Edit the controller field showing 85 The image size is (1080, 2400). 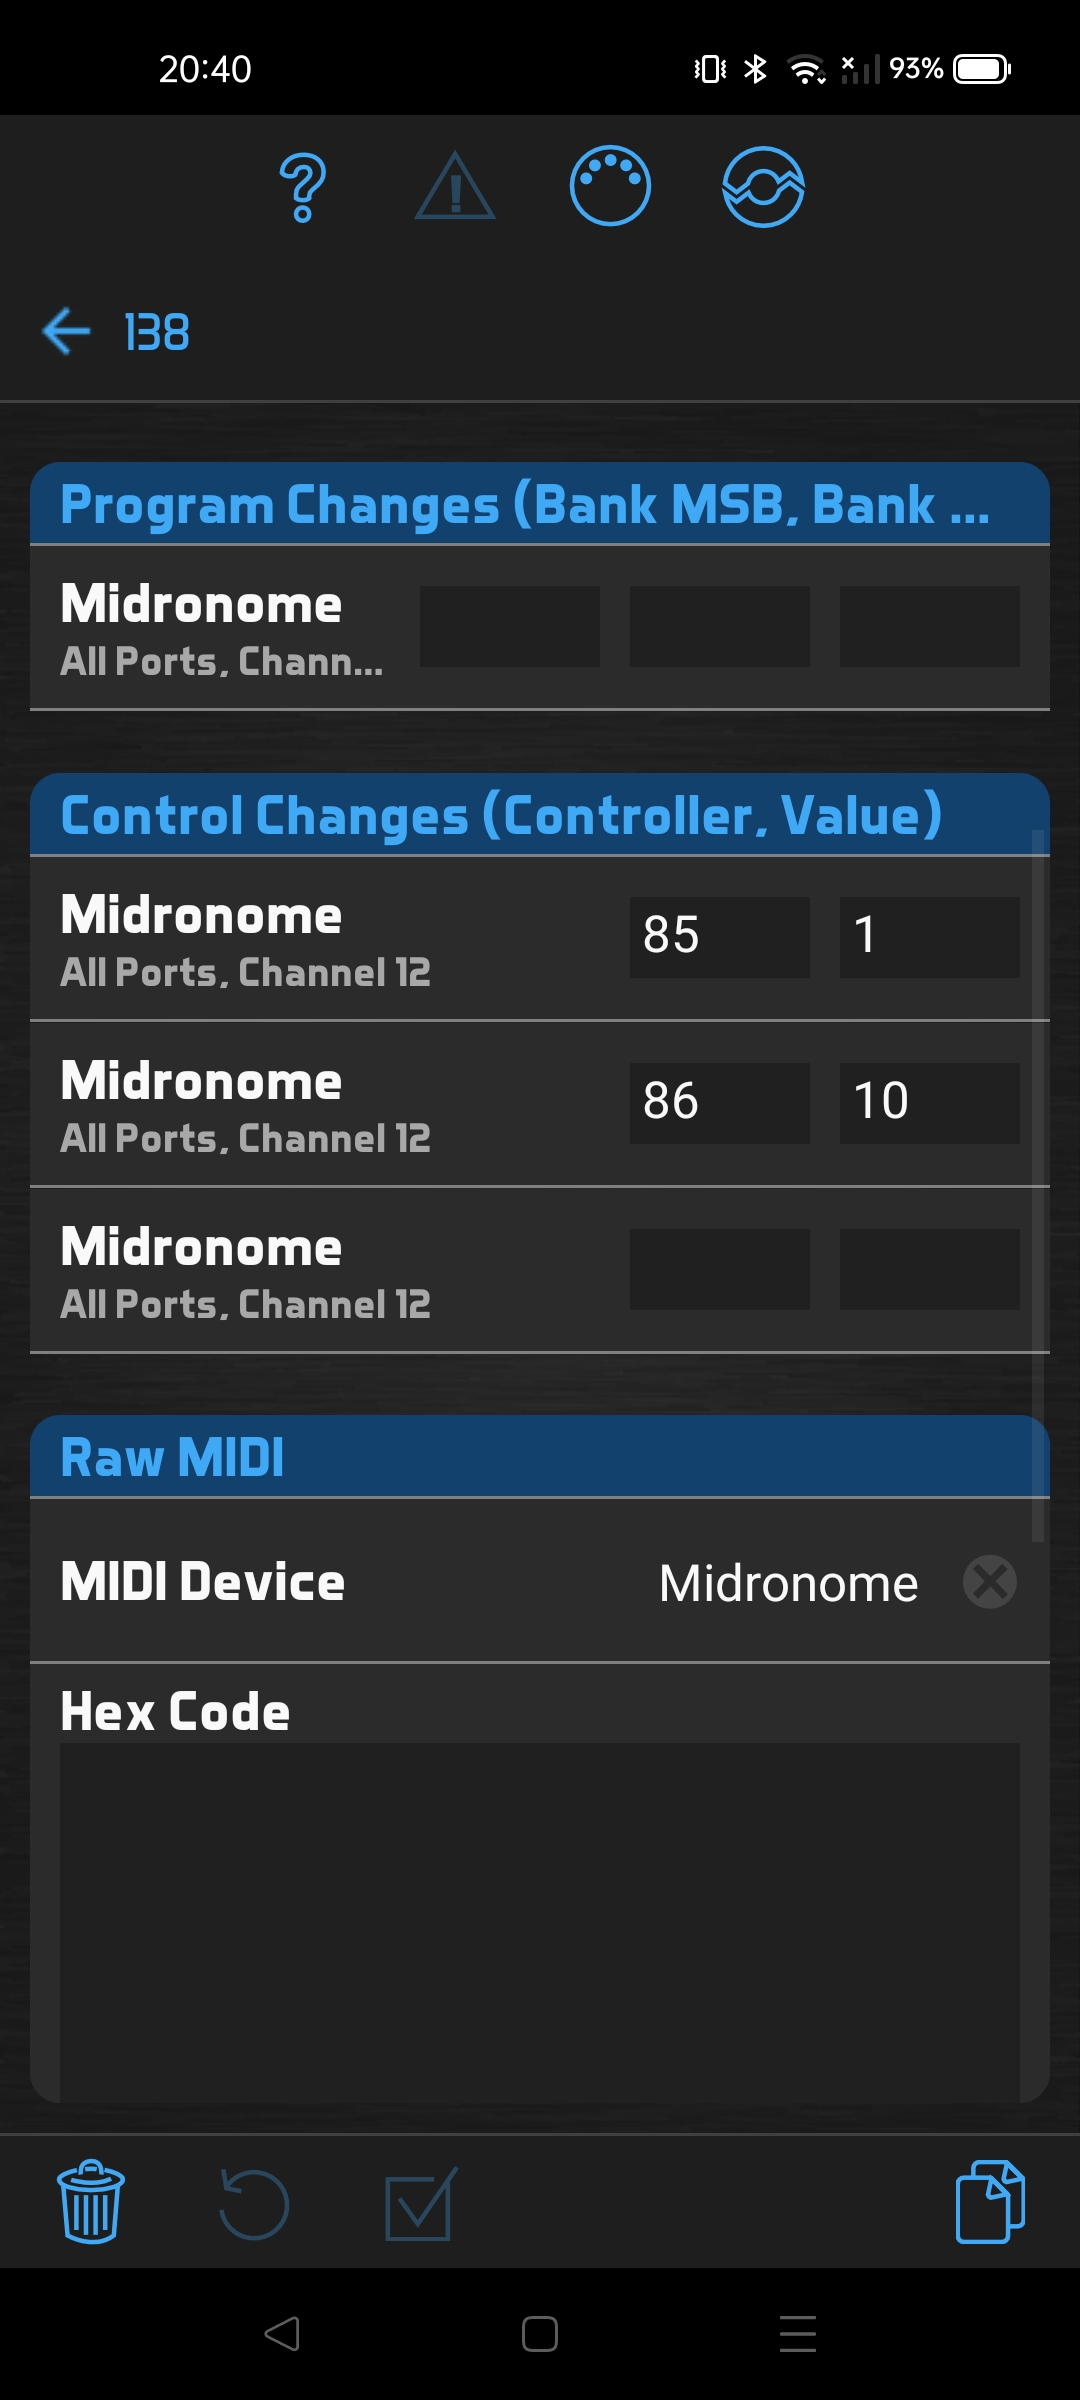pos(719,937)
